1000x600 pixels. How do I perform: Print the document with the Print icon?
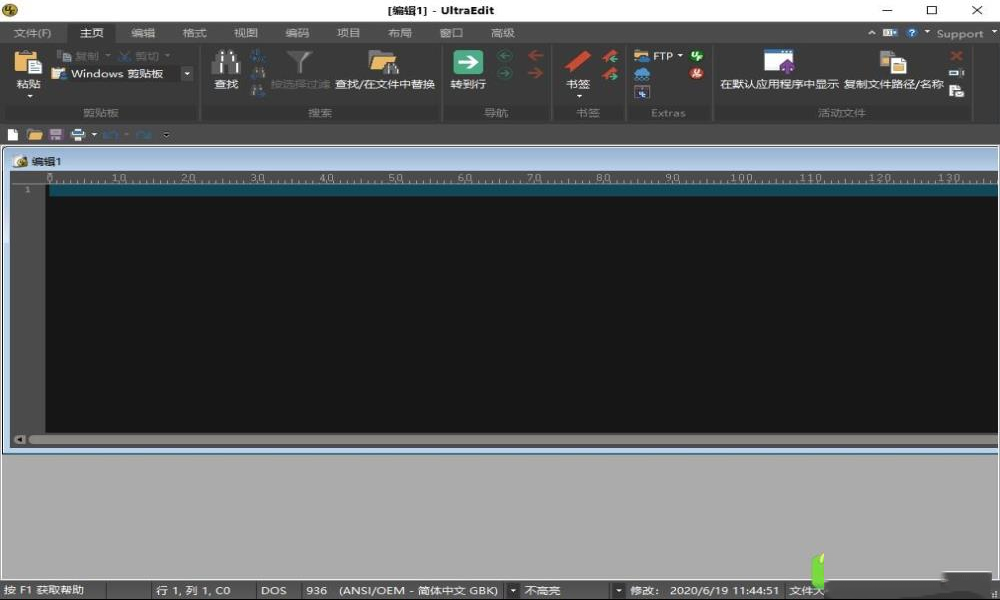[78, 133]
